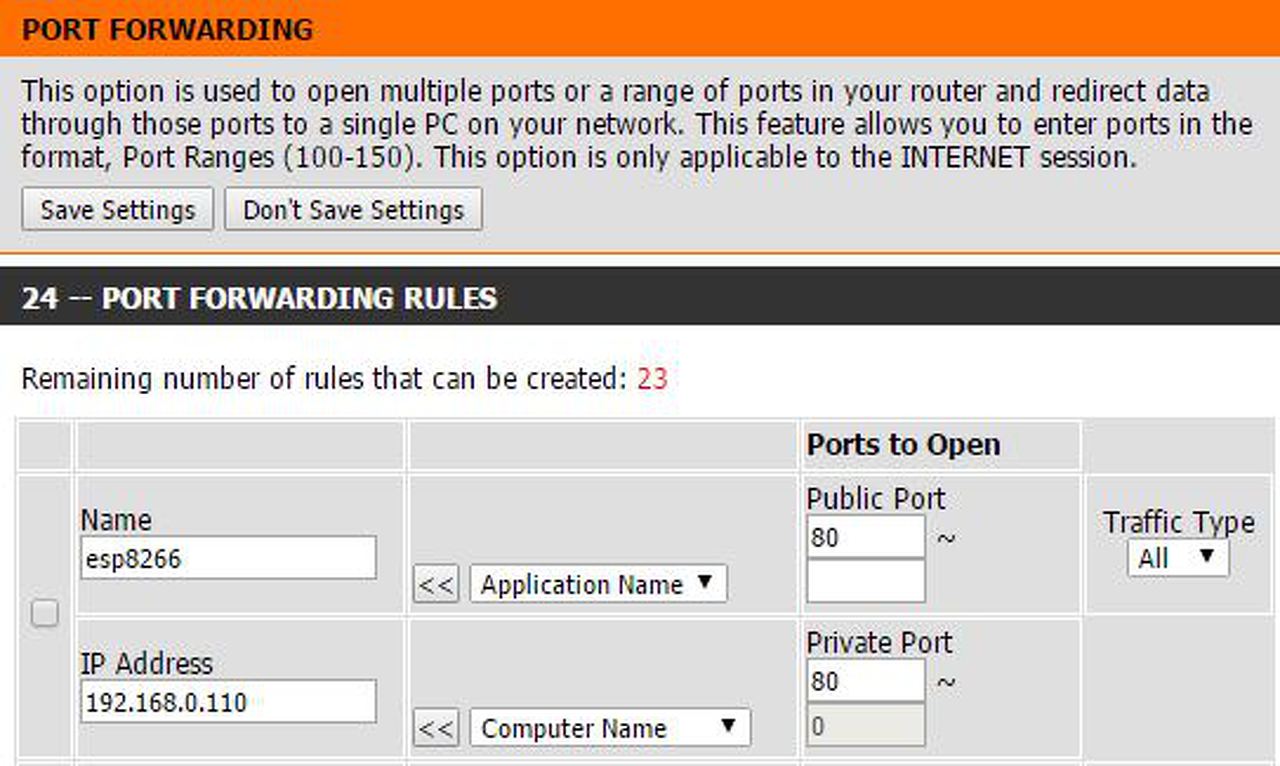The image size is (1280, 766).
Task: Expand the Computer Name dropdown
Action: [x=610, y=729]
